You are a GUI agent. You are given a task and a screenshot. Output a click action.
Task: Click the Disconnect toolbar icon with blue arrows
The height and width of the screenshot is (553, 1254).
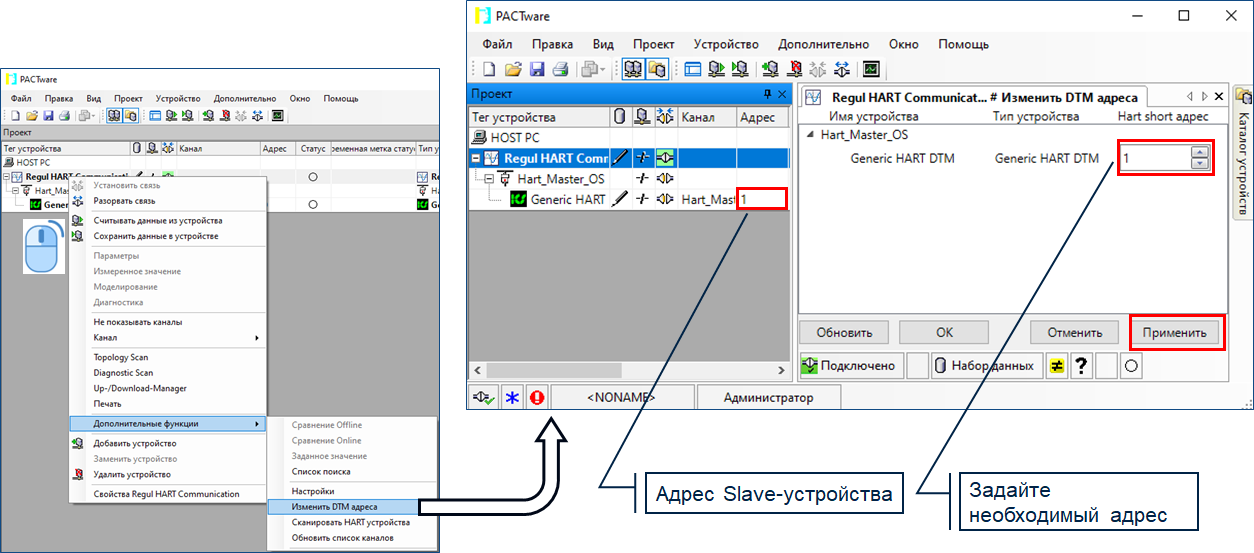[x=844, y=69]
